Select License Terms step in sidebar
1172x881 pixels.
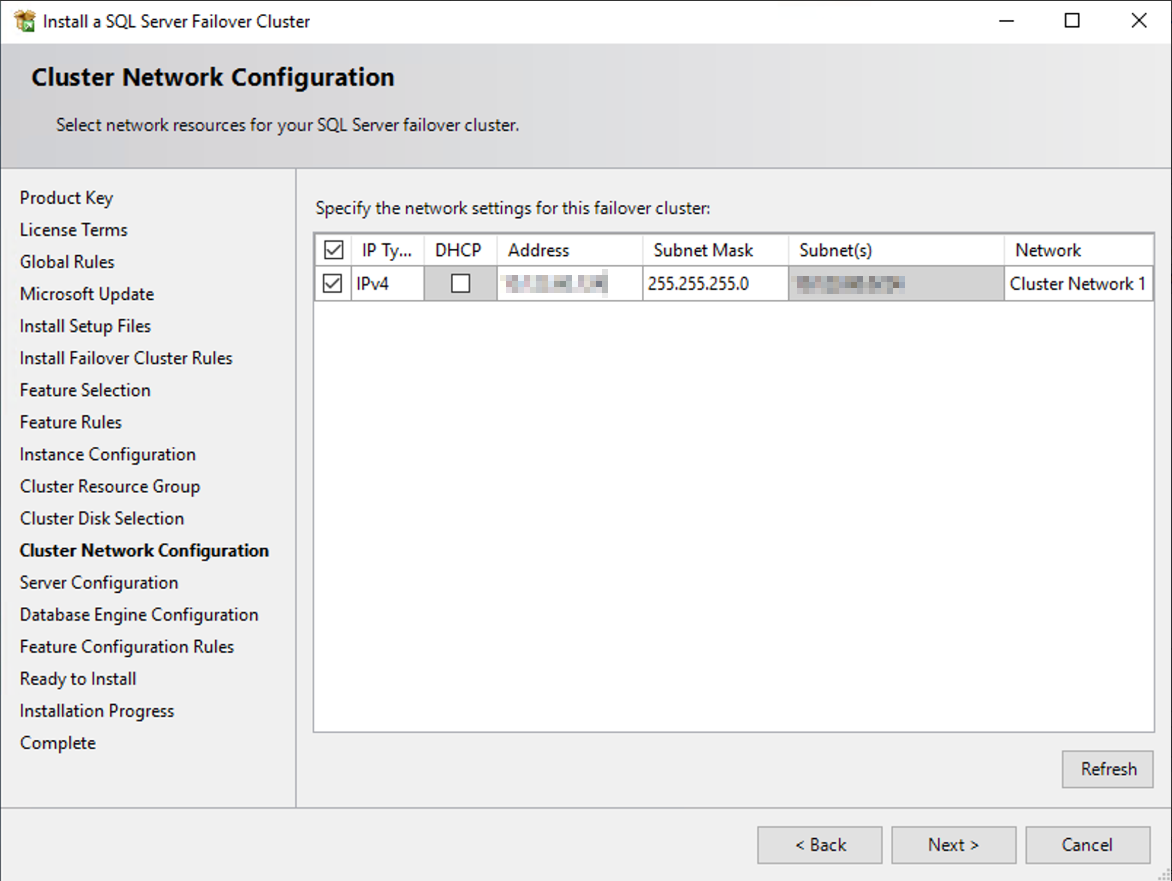(73, 230)
